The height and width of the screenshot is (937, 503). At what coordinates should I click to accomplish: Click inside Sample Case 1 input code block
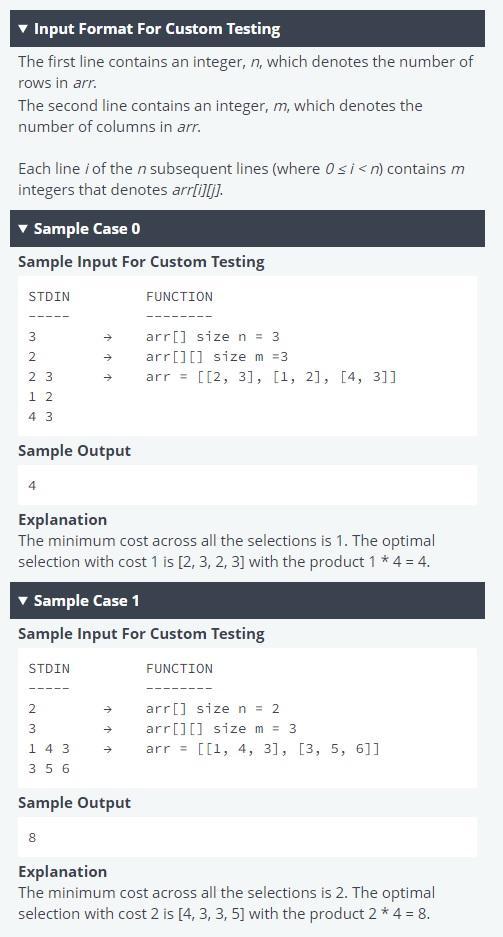coord(247,718)
